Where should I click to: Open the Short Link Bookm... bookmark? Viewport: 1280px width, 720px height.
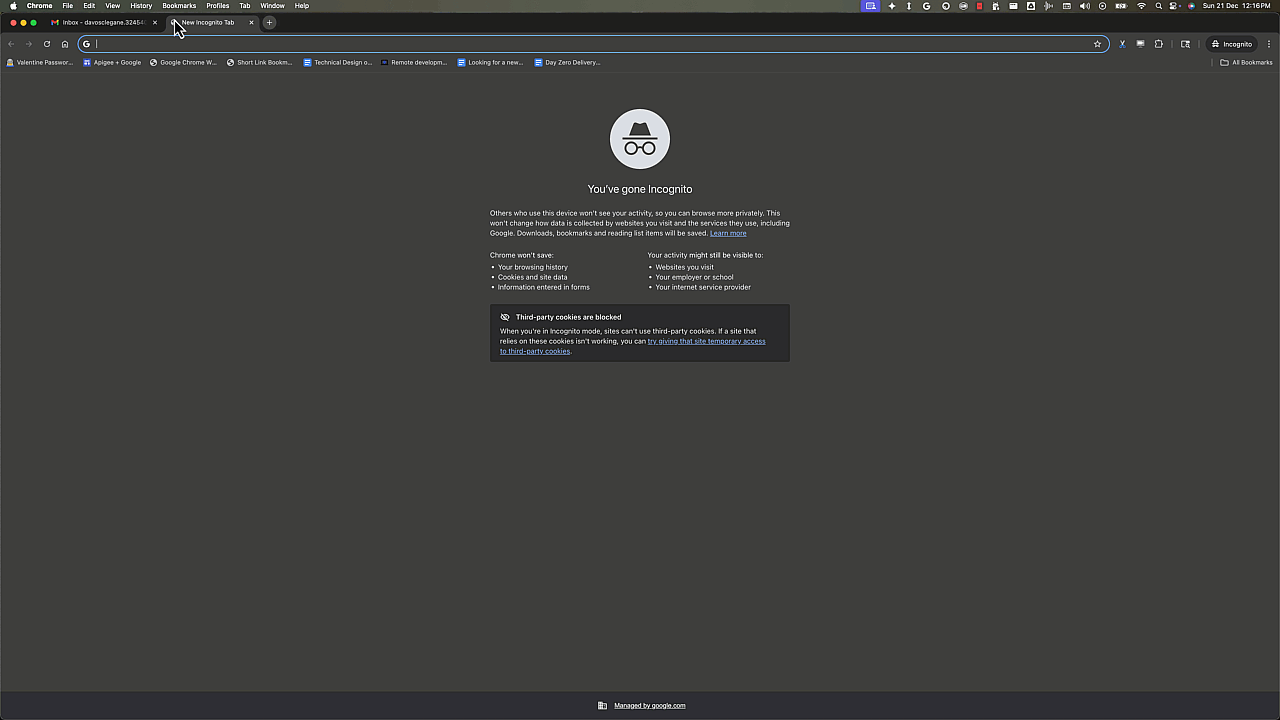click(260, 62)
